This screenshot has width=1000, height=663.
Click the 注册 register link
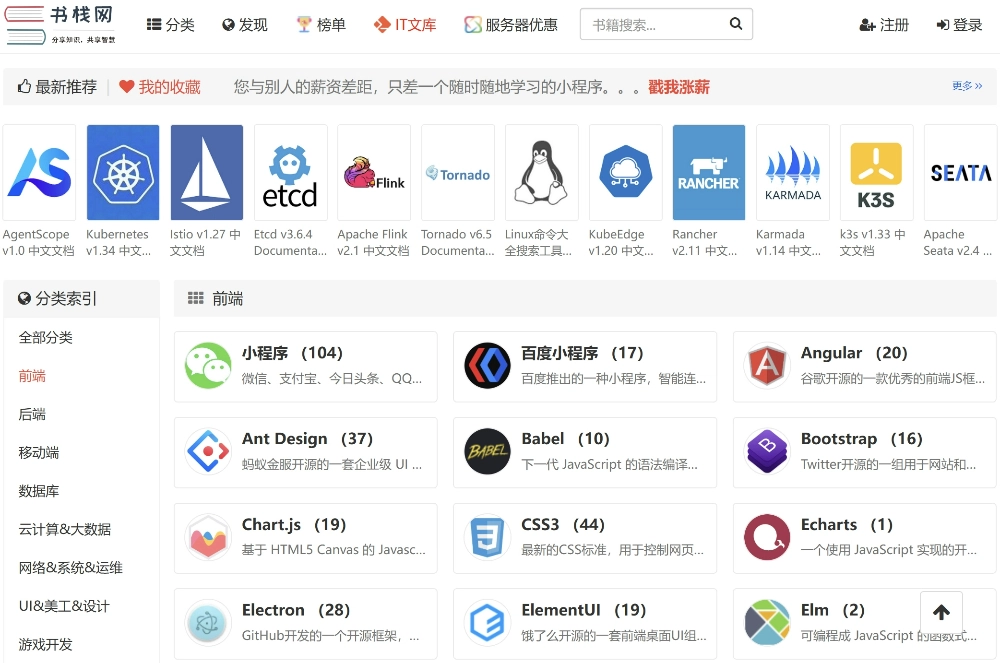(884, 25)
